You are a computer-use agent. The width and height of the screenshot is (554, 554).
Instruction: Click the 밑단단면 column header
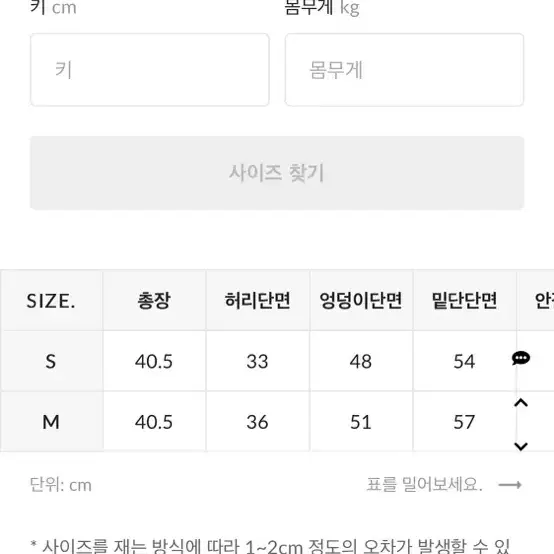click(x=464, y=301)
